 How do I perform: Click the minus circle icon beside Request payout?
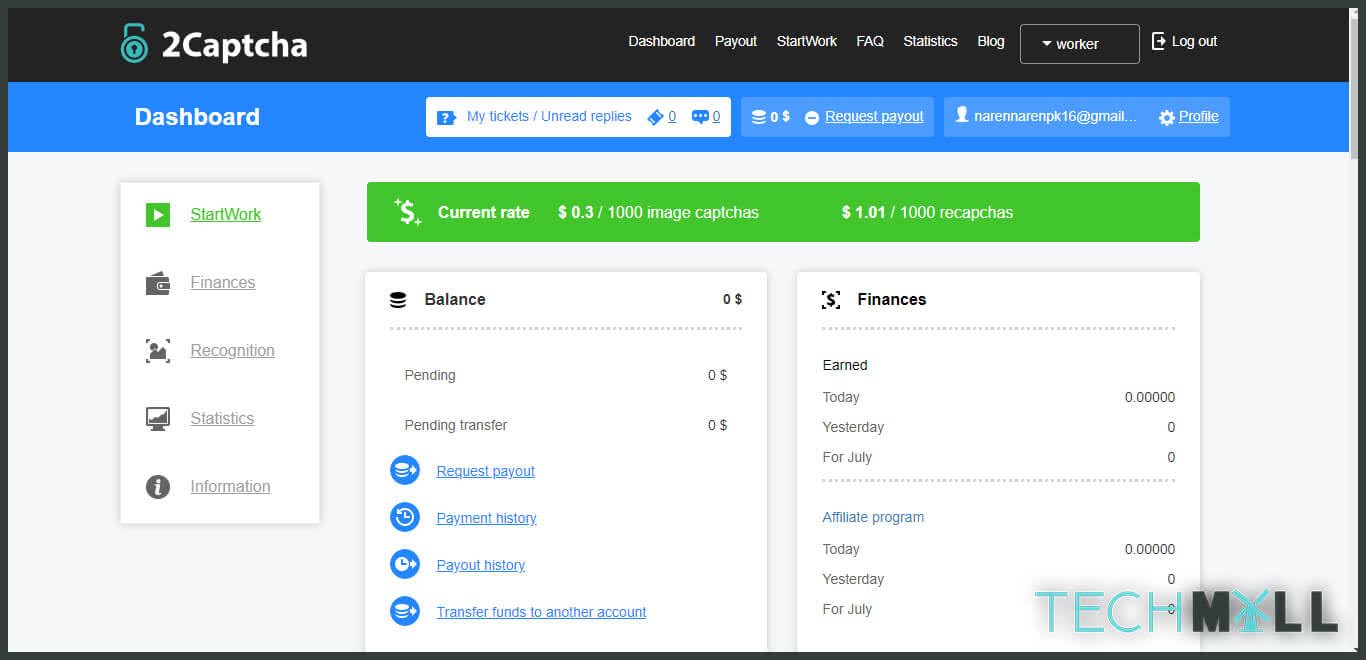(812, 117)
